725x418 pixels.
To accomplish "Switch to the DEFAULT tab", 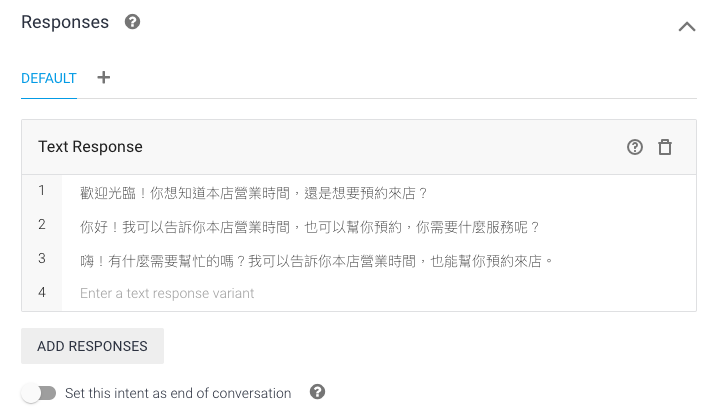I will tap(49, 78).
